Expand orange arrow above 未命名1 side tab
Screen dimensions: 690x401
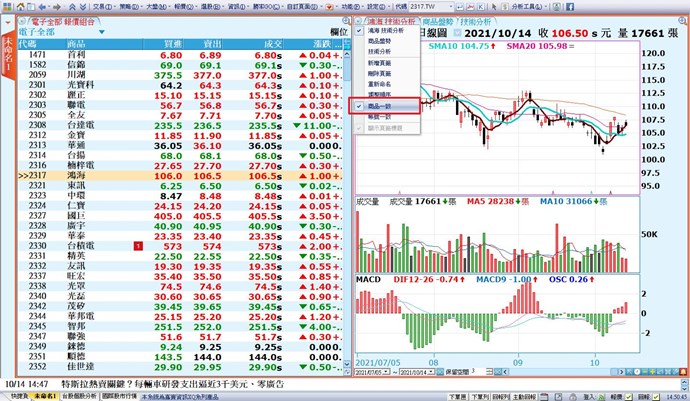click(7, 22)
